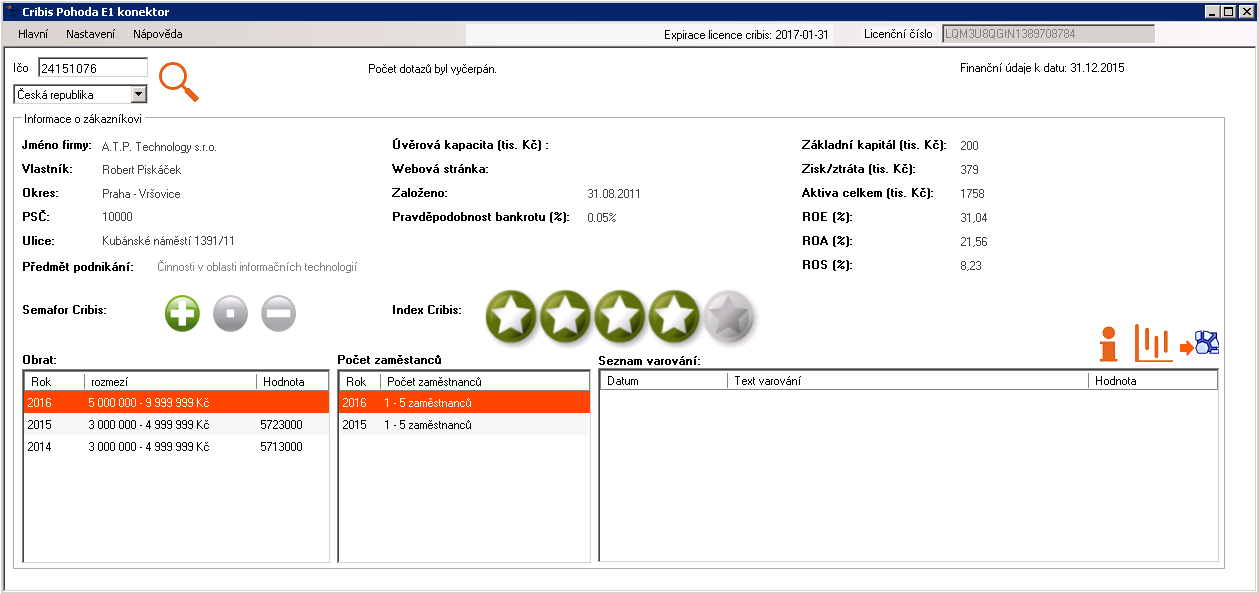Open the orange bar chart icon
The width and height of the screenshot is (1259, 594).
pos(1153,344)
